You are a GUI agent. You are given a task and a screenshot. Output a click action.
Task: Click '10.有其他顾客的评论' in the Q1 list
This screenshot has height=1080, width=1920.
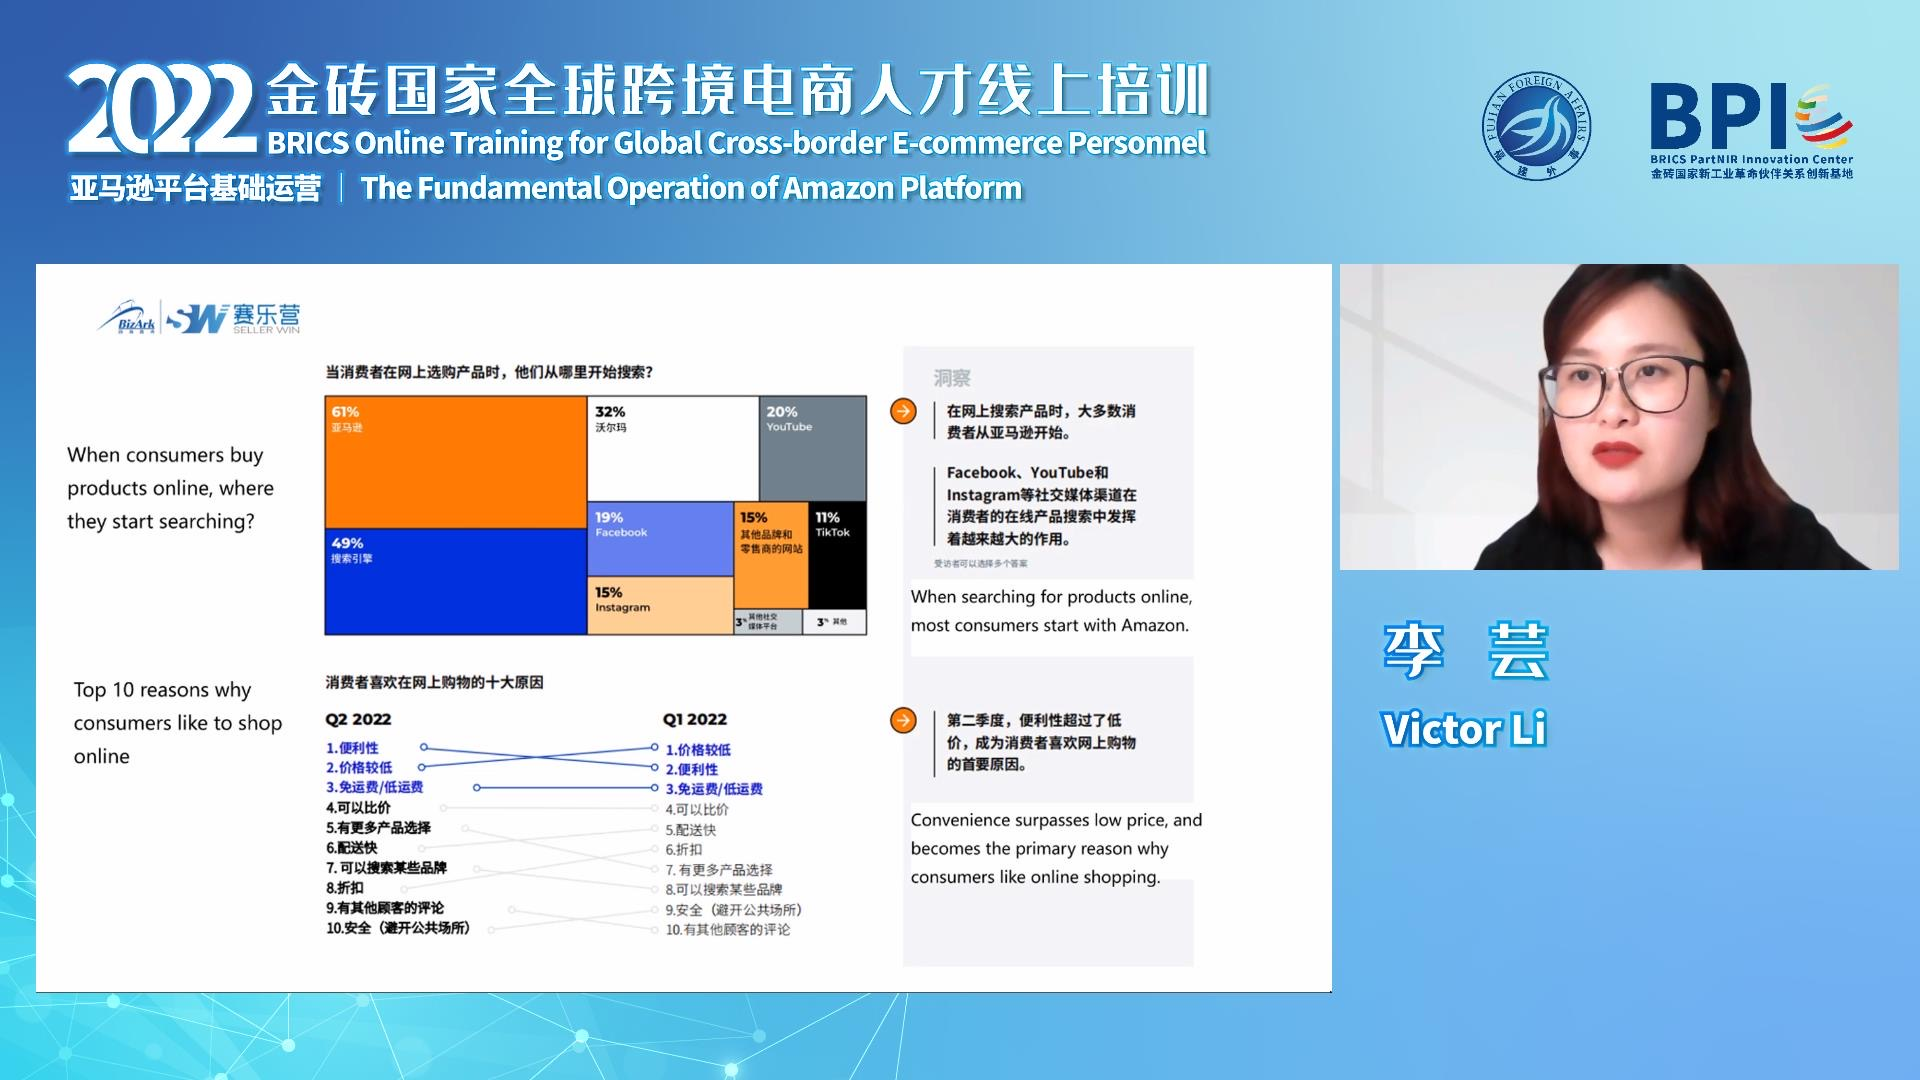[x=728, y=930]
